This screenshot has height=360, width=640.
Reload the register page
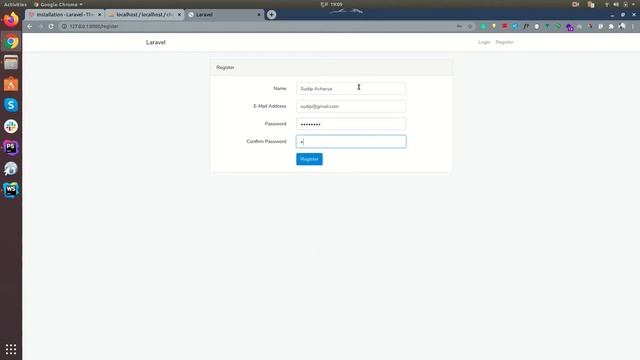click(x=51, y=26)
